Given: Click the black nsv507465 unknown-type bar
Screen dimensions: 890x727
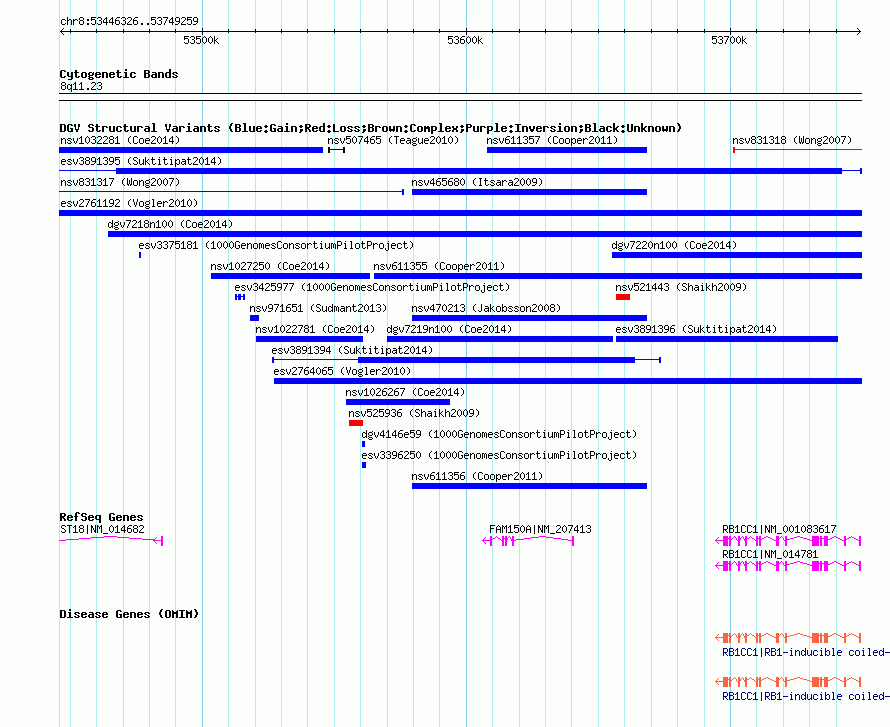Looking at the screenshot, I should coord(337,150).
